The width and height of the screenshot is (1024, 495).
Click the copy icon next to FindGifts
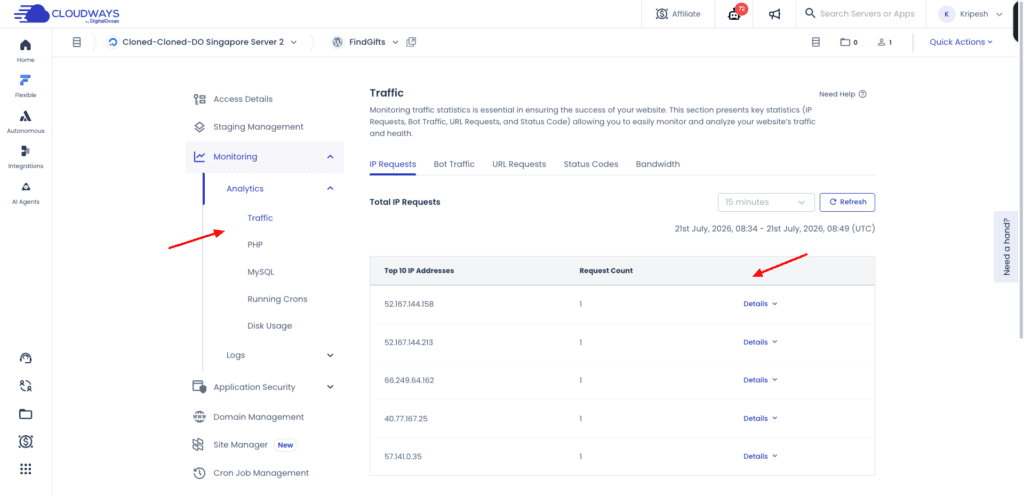411,42
